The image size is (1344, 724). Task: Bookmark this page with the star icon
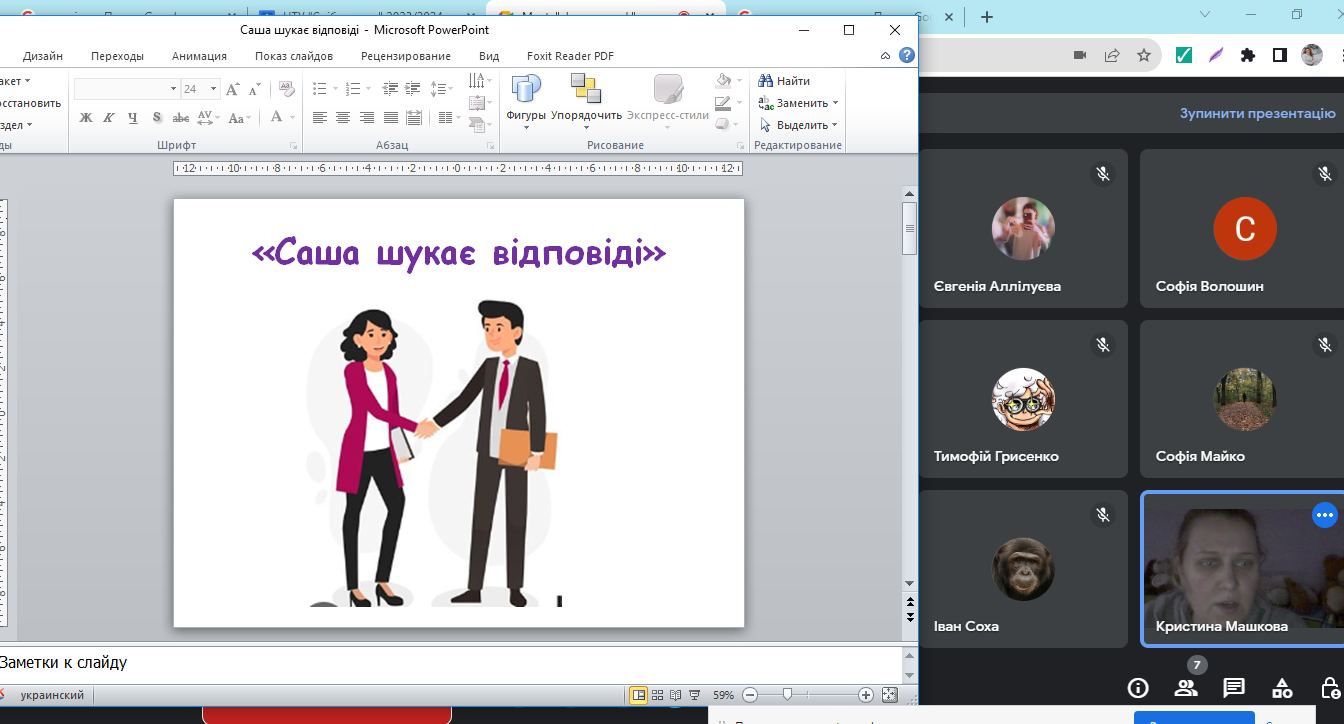click(x=1144, y=56)
